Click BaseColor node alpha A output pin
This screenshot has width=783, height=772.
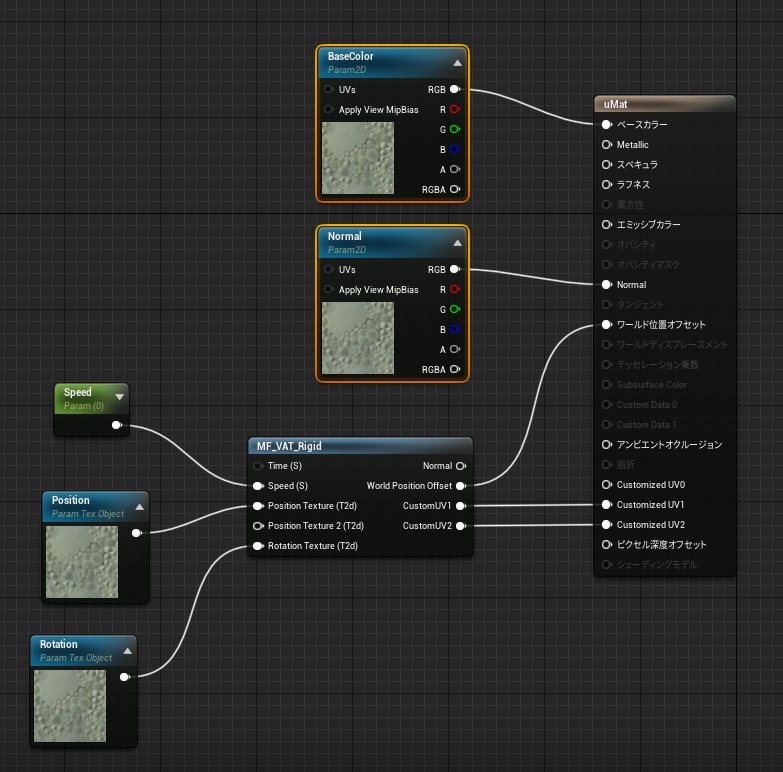coord(455,169)
